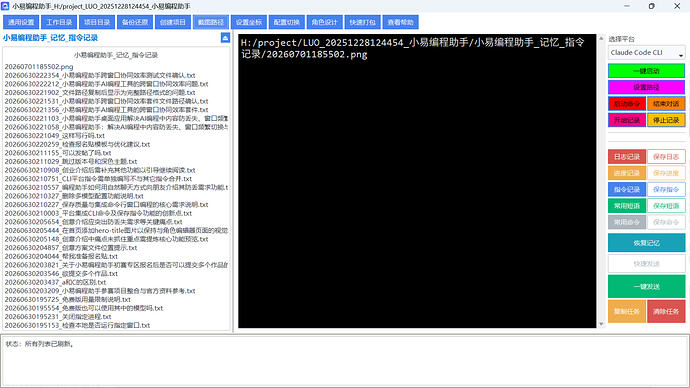Click the 保存指令 outlined button

point(666,189)
